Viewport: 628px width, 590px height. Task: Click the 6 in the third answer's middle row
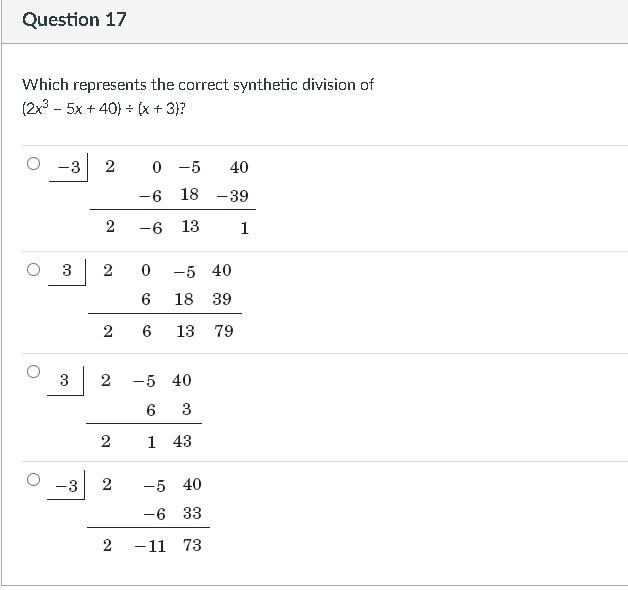click(x=151, y=410)
